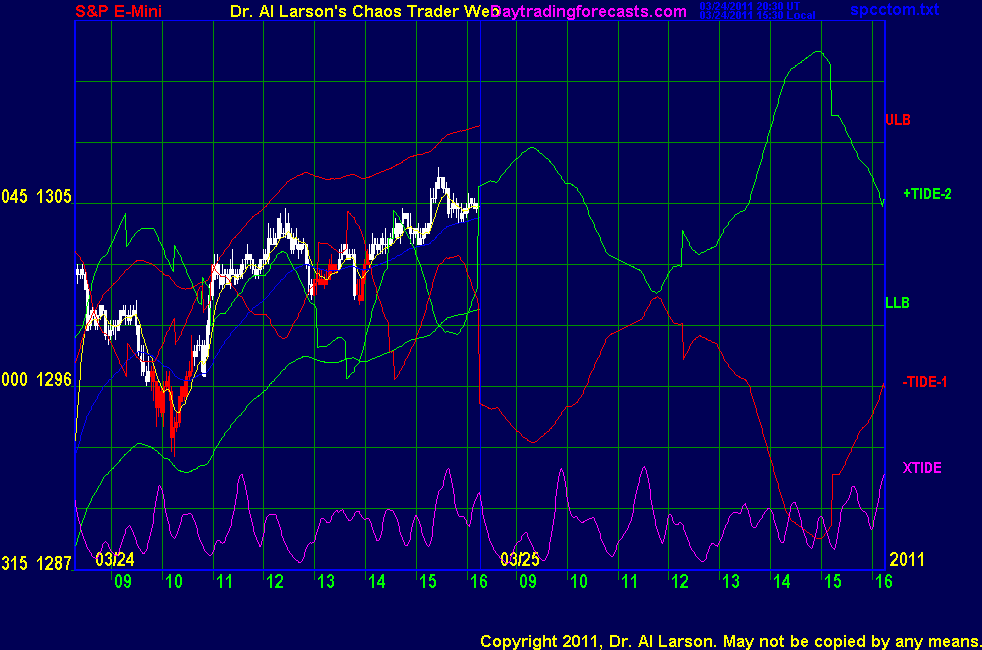Select the 09 hour label under 03/24
982x650 pixels.
pyautogui.click(x=123, y=581)
